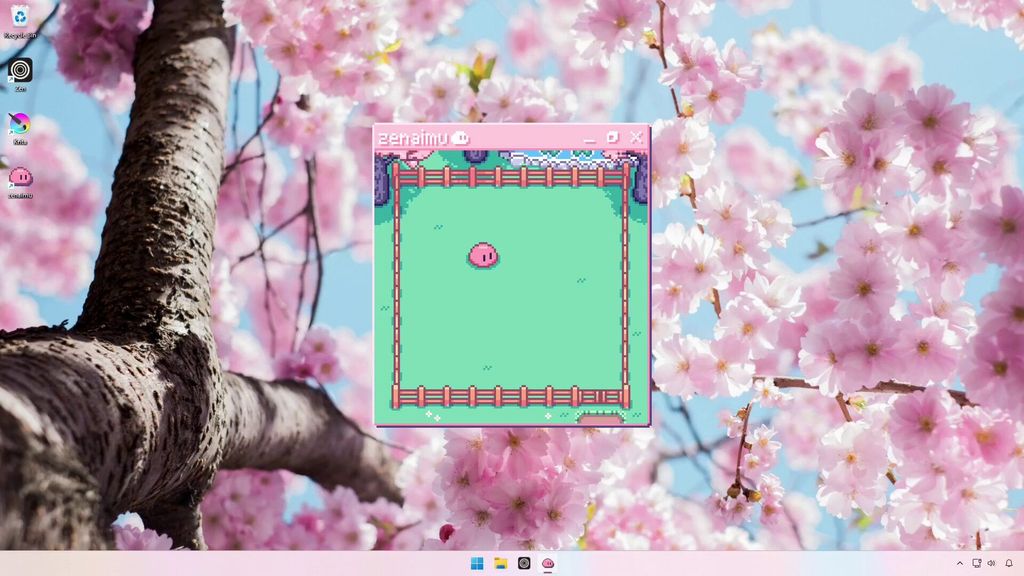This screenshot has width=1024, height=576.
Task: Open the Windows Start menu
Action: 477,563
